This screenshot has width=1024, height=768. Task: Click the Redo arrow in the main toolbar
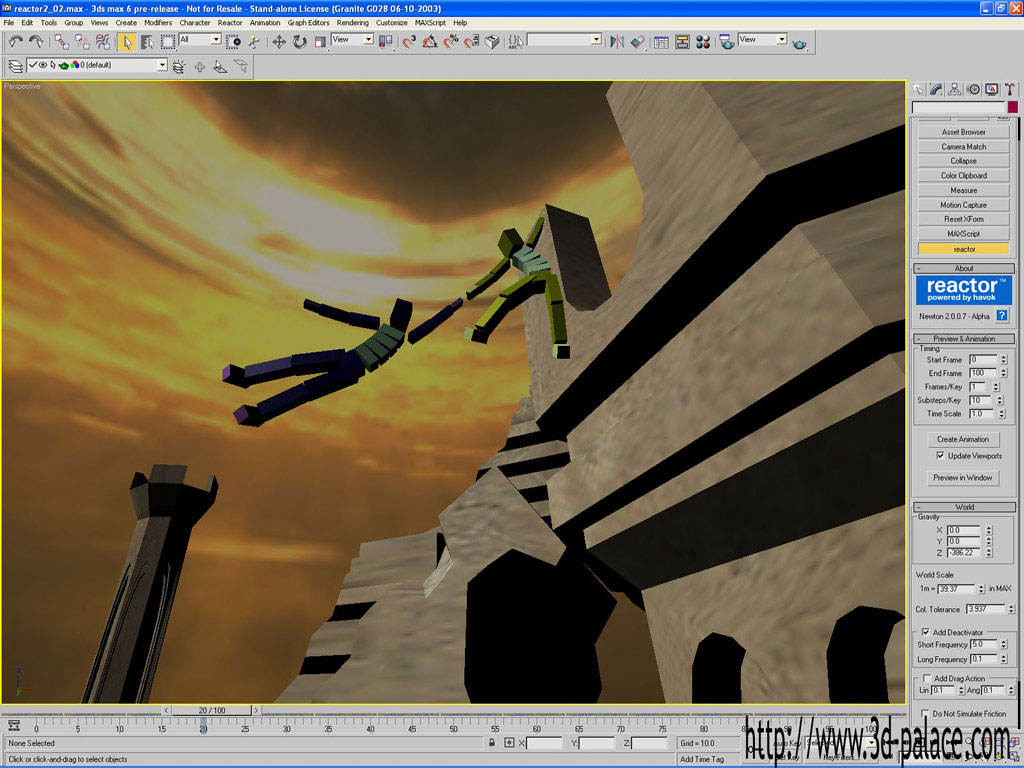pyautogui.click(x=36, y=42)
